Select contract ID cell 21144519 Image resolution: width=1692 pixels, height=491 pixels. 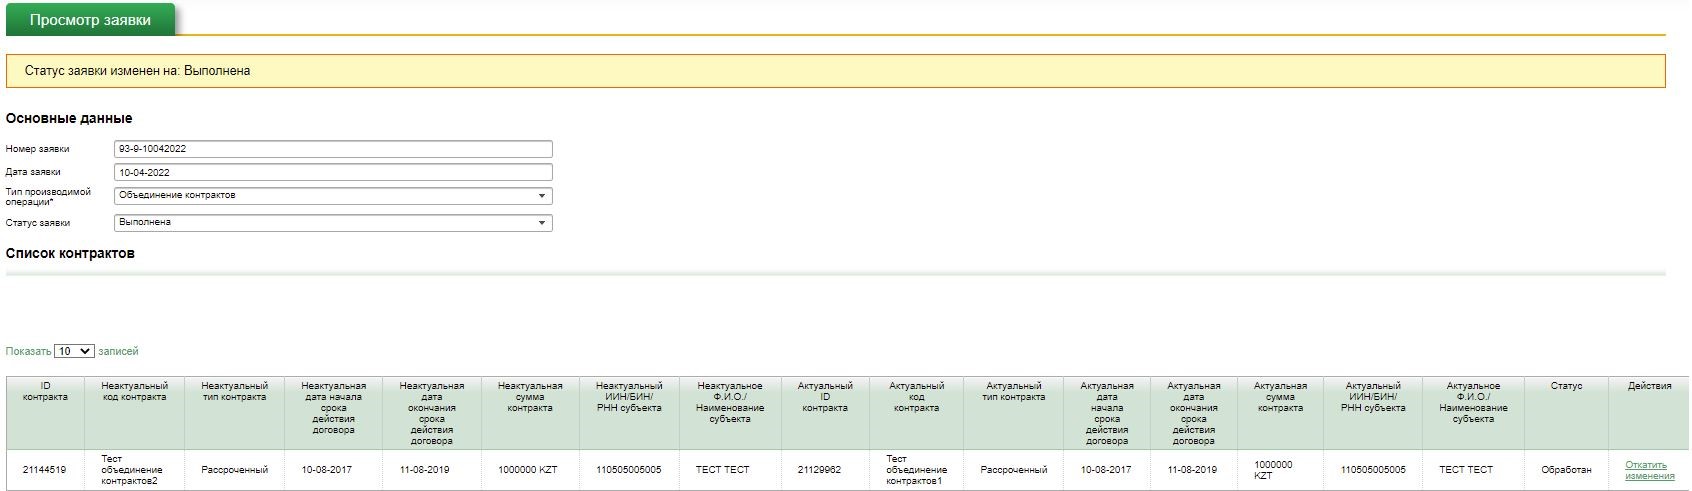pyautogui.click(x=45, y=470)
